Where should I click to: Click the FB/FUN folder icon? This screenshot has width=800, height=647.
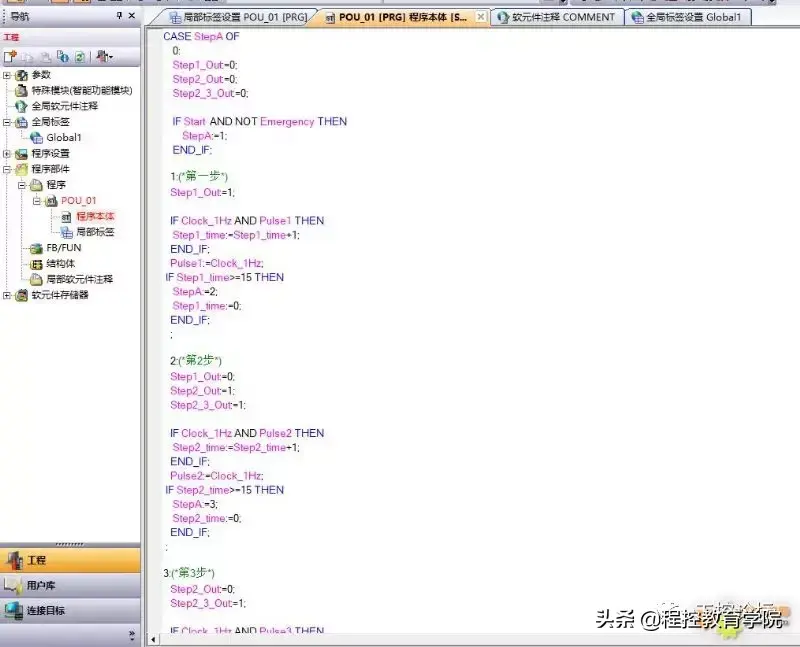tap(36, 248)
